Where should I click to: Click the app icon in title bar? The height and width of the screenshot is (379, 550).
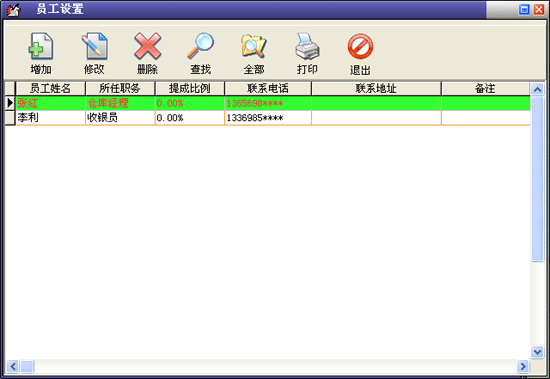[x=14, y=9]
